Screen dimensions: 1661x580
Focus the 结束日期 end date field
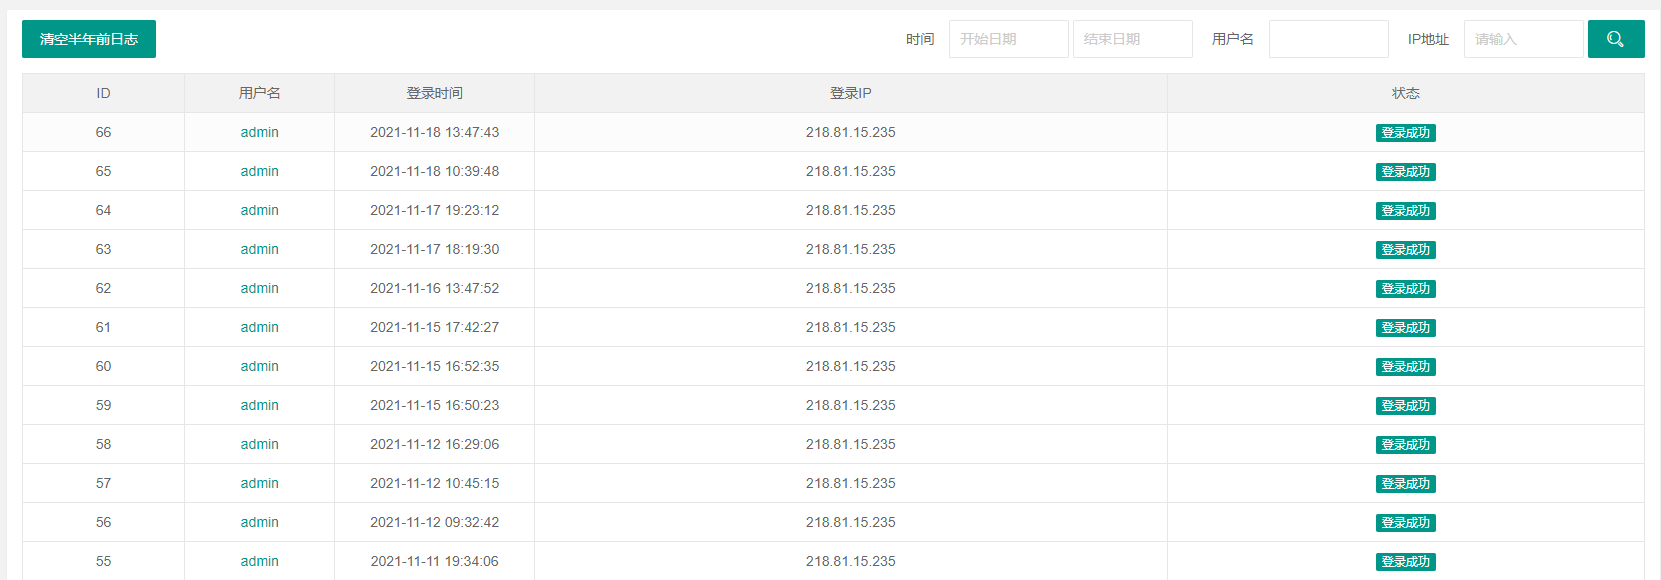pos(1132,39)
